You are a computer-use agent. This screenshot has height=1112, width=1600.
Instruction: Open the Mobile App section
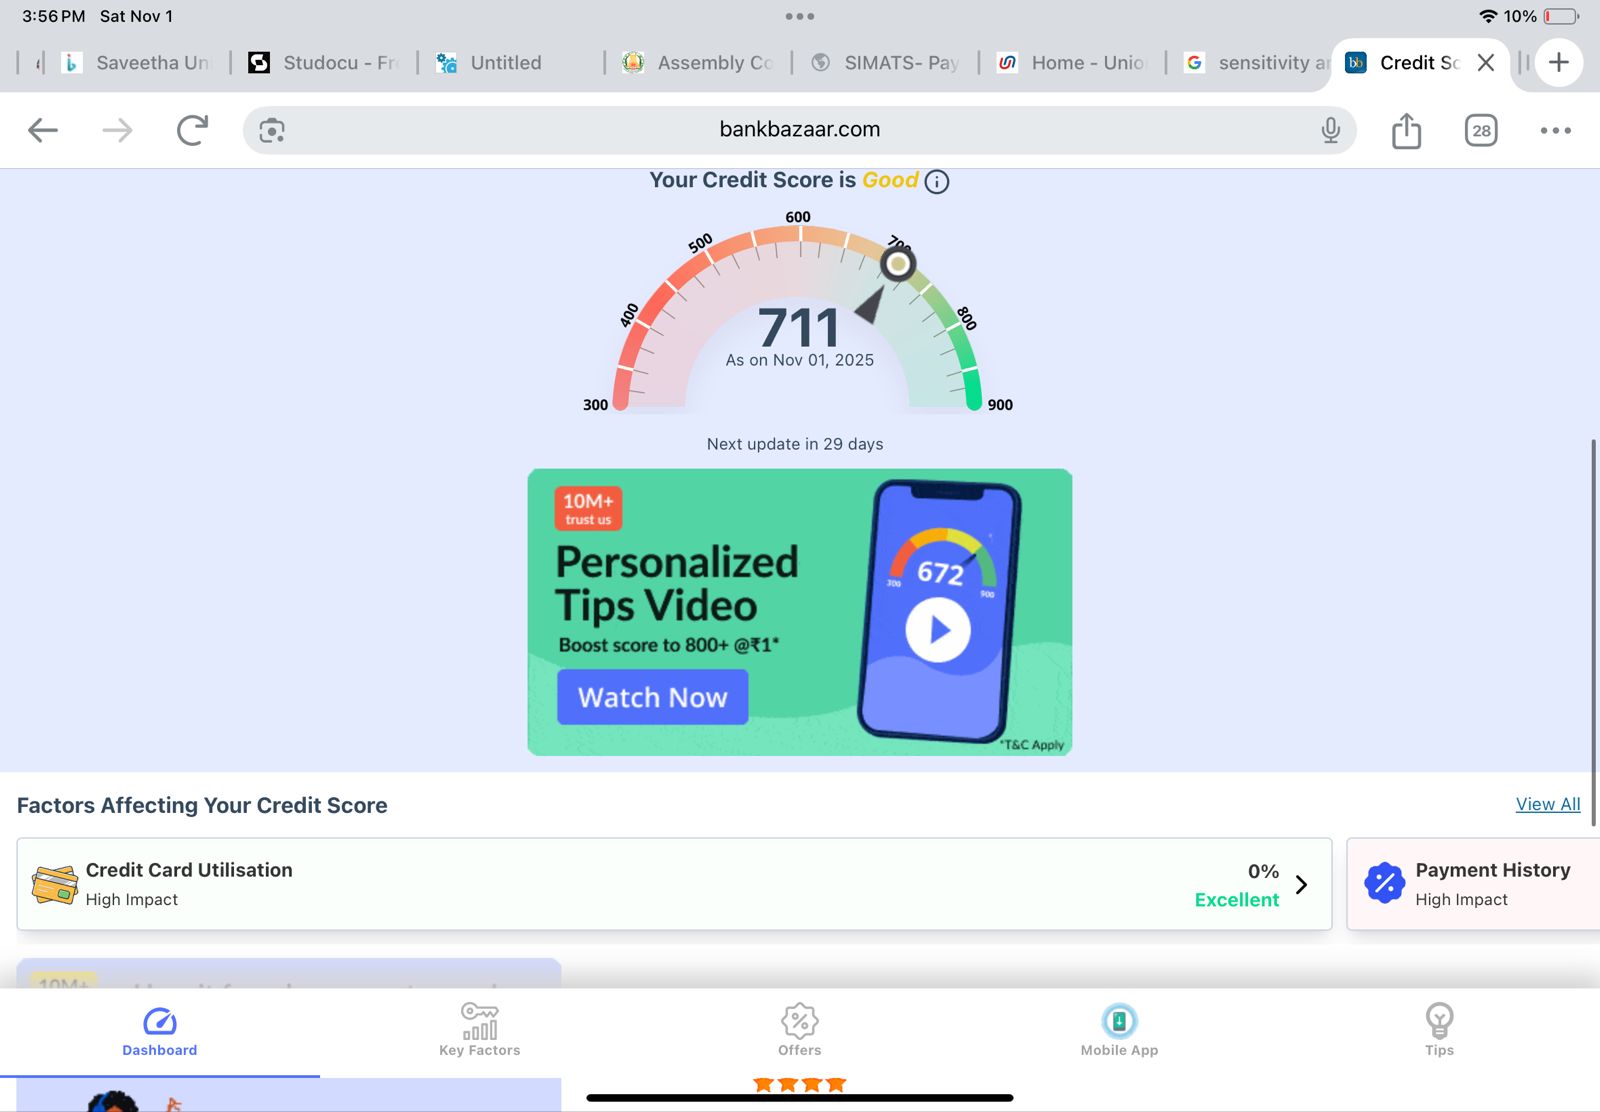tap(1119, 1030)
